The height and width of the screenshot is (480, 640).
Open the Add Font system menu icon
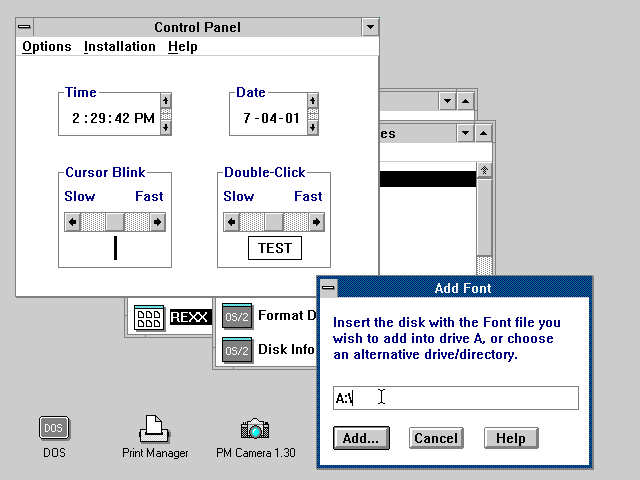tap(328, 288)
